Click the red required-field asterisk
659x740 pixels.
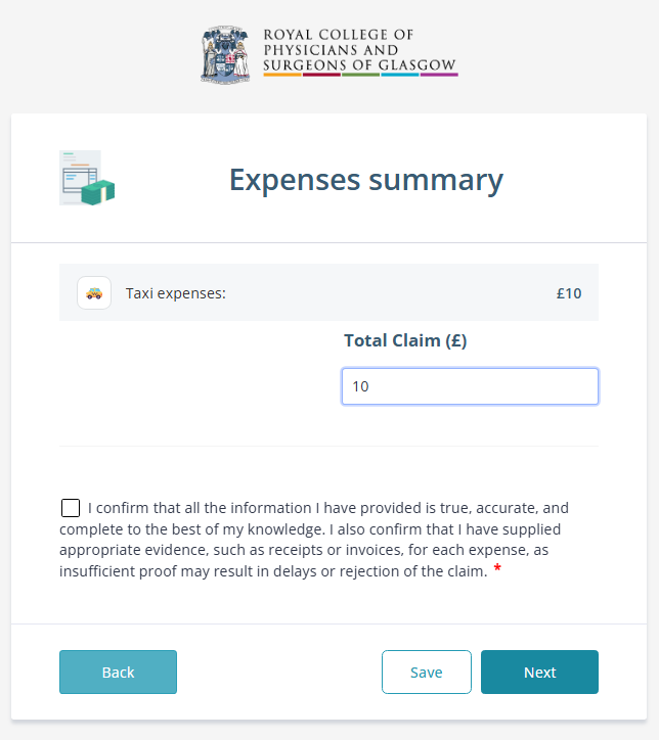(497, 568)
